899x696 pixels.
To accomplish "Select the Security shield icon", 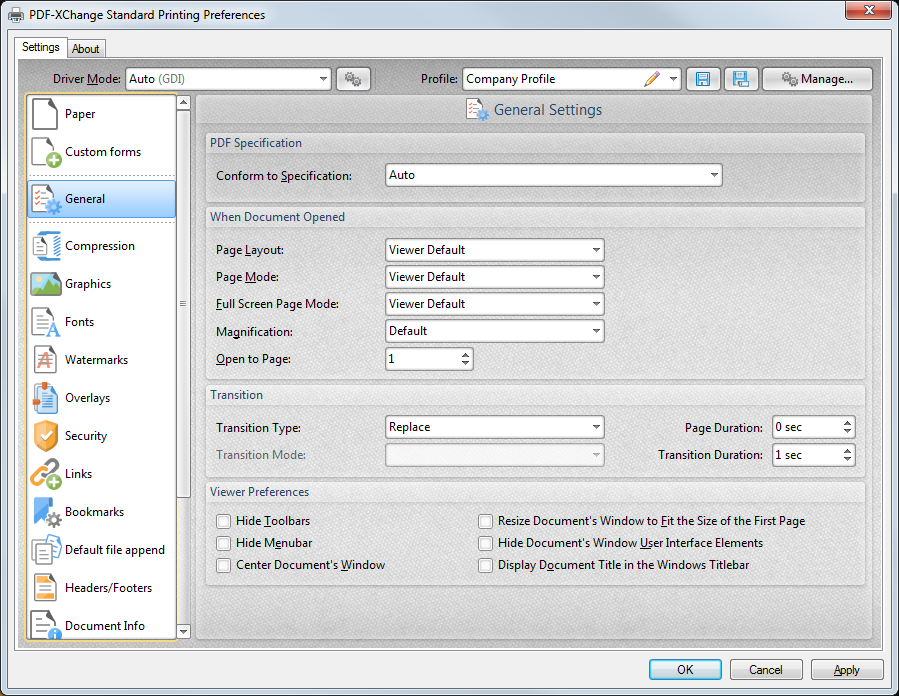I will coord(46,436).
